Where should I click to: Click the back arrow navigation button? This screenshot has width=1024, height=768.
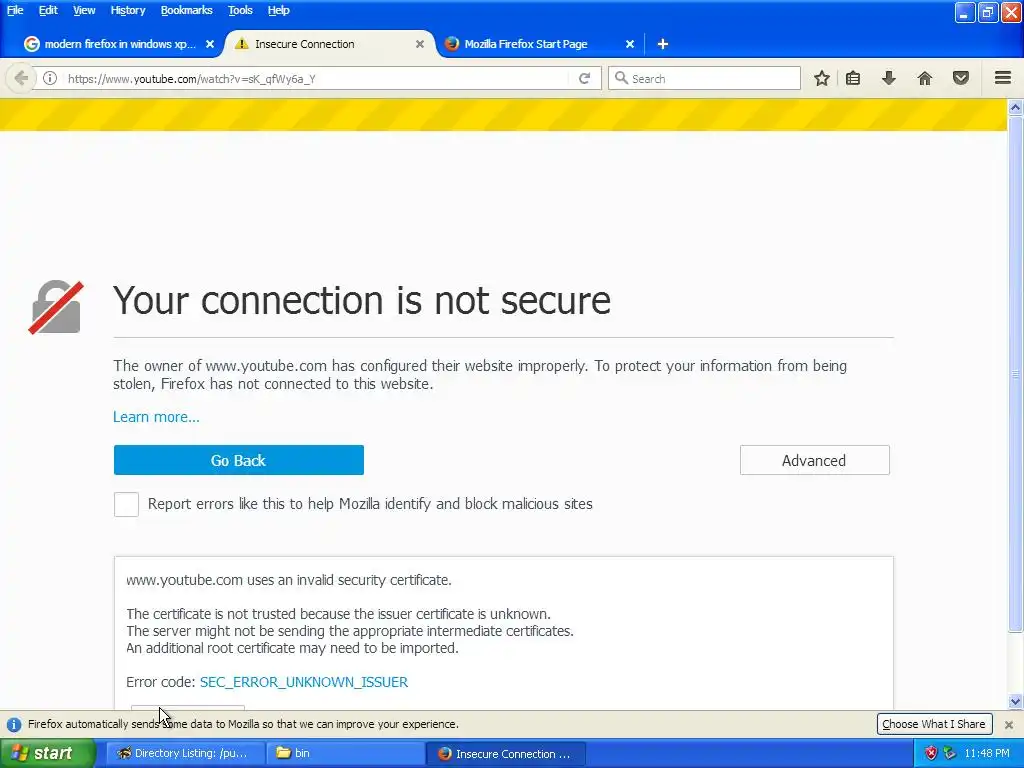[x=21, y=78]
